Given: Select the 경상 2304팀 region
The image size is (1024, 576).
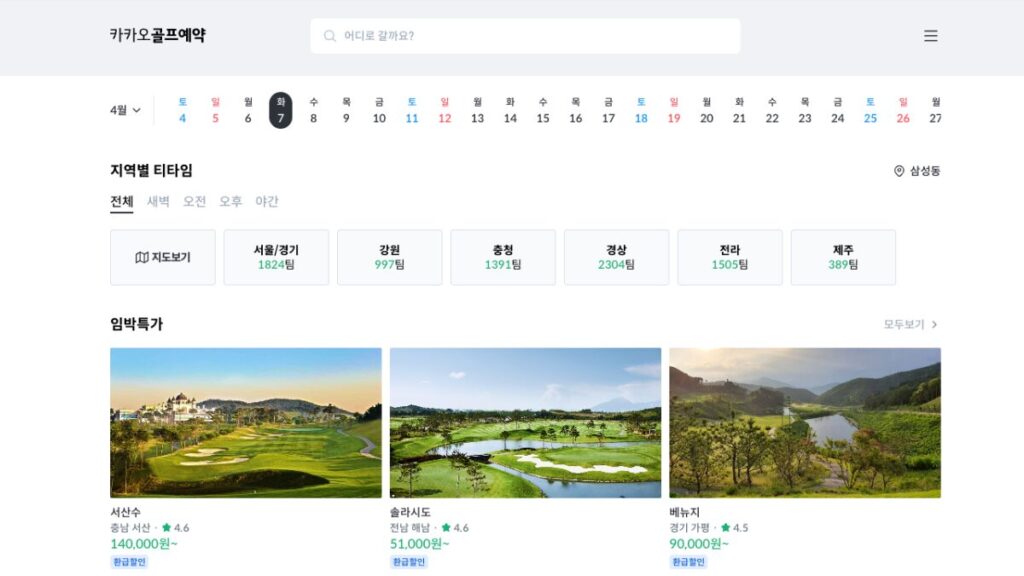Looking at the screenshot, I should pyautogui.click(x=616, y=257).
